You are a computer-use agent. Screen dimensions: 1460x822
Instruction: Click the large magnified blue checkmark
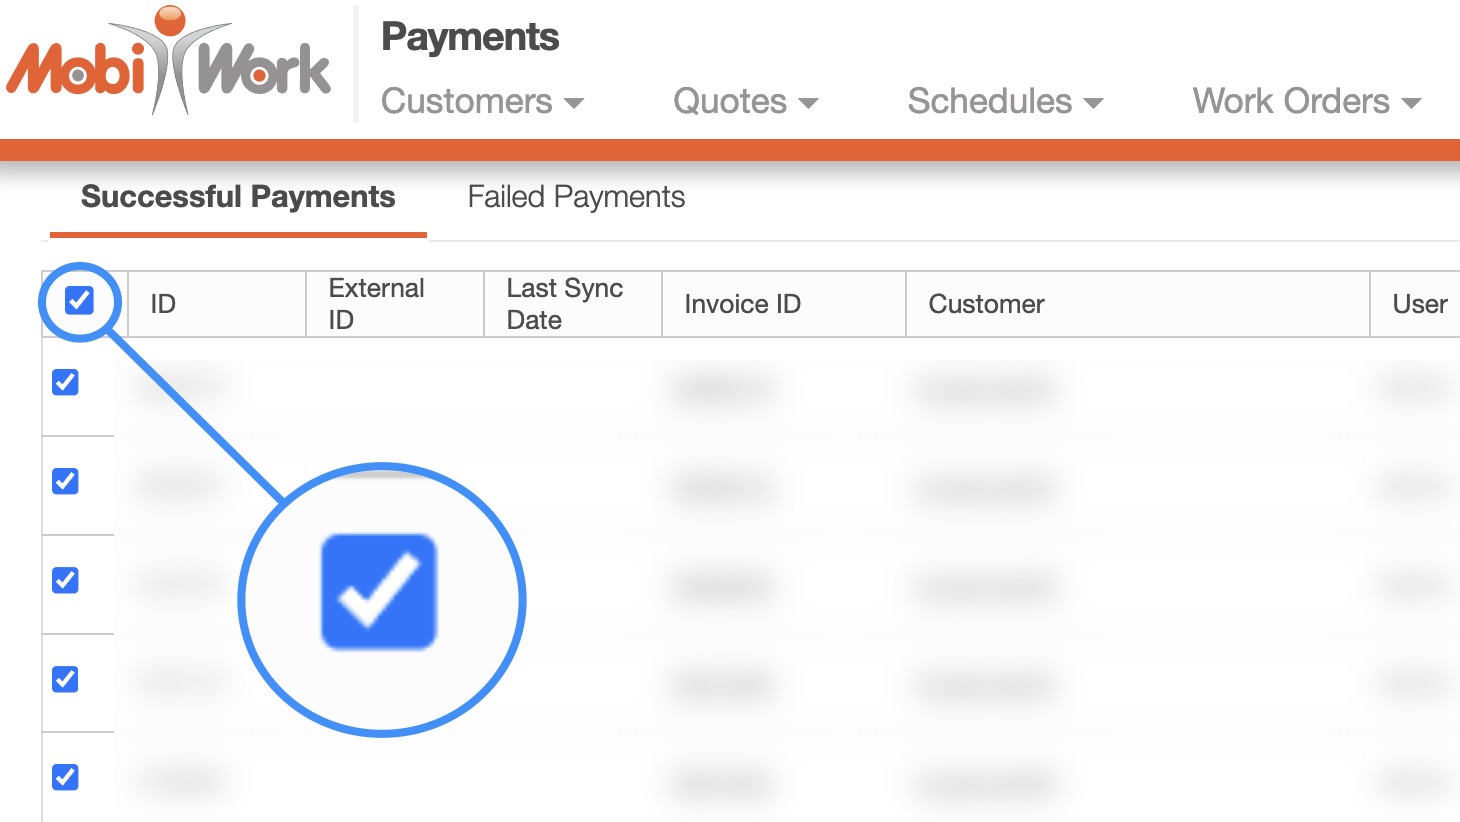pyautogui.click(x=379, y=592)
